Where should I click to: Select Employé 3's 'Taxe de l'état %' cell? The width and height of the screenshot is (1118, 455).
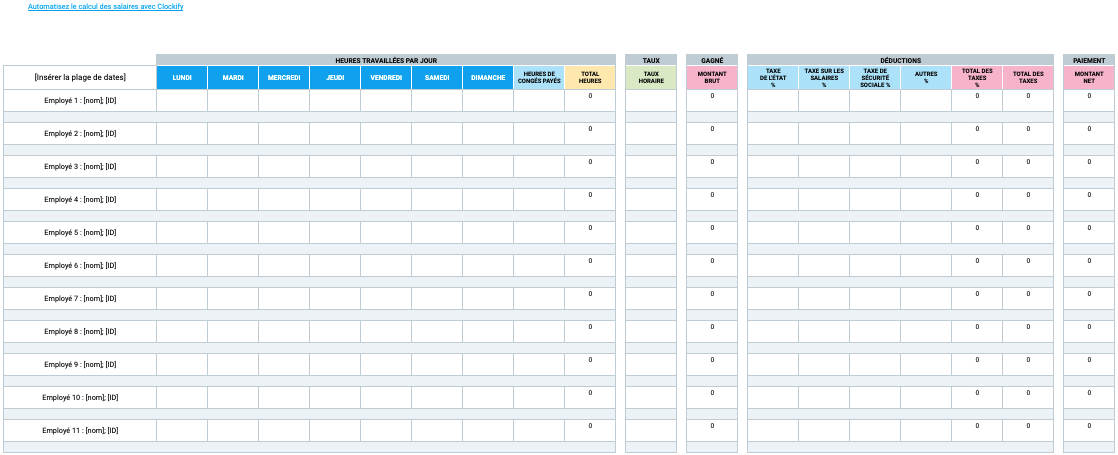click(x=773, y=166)
